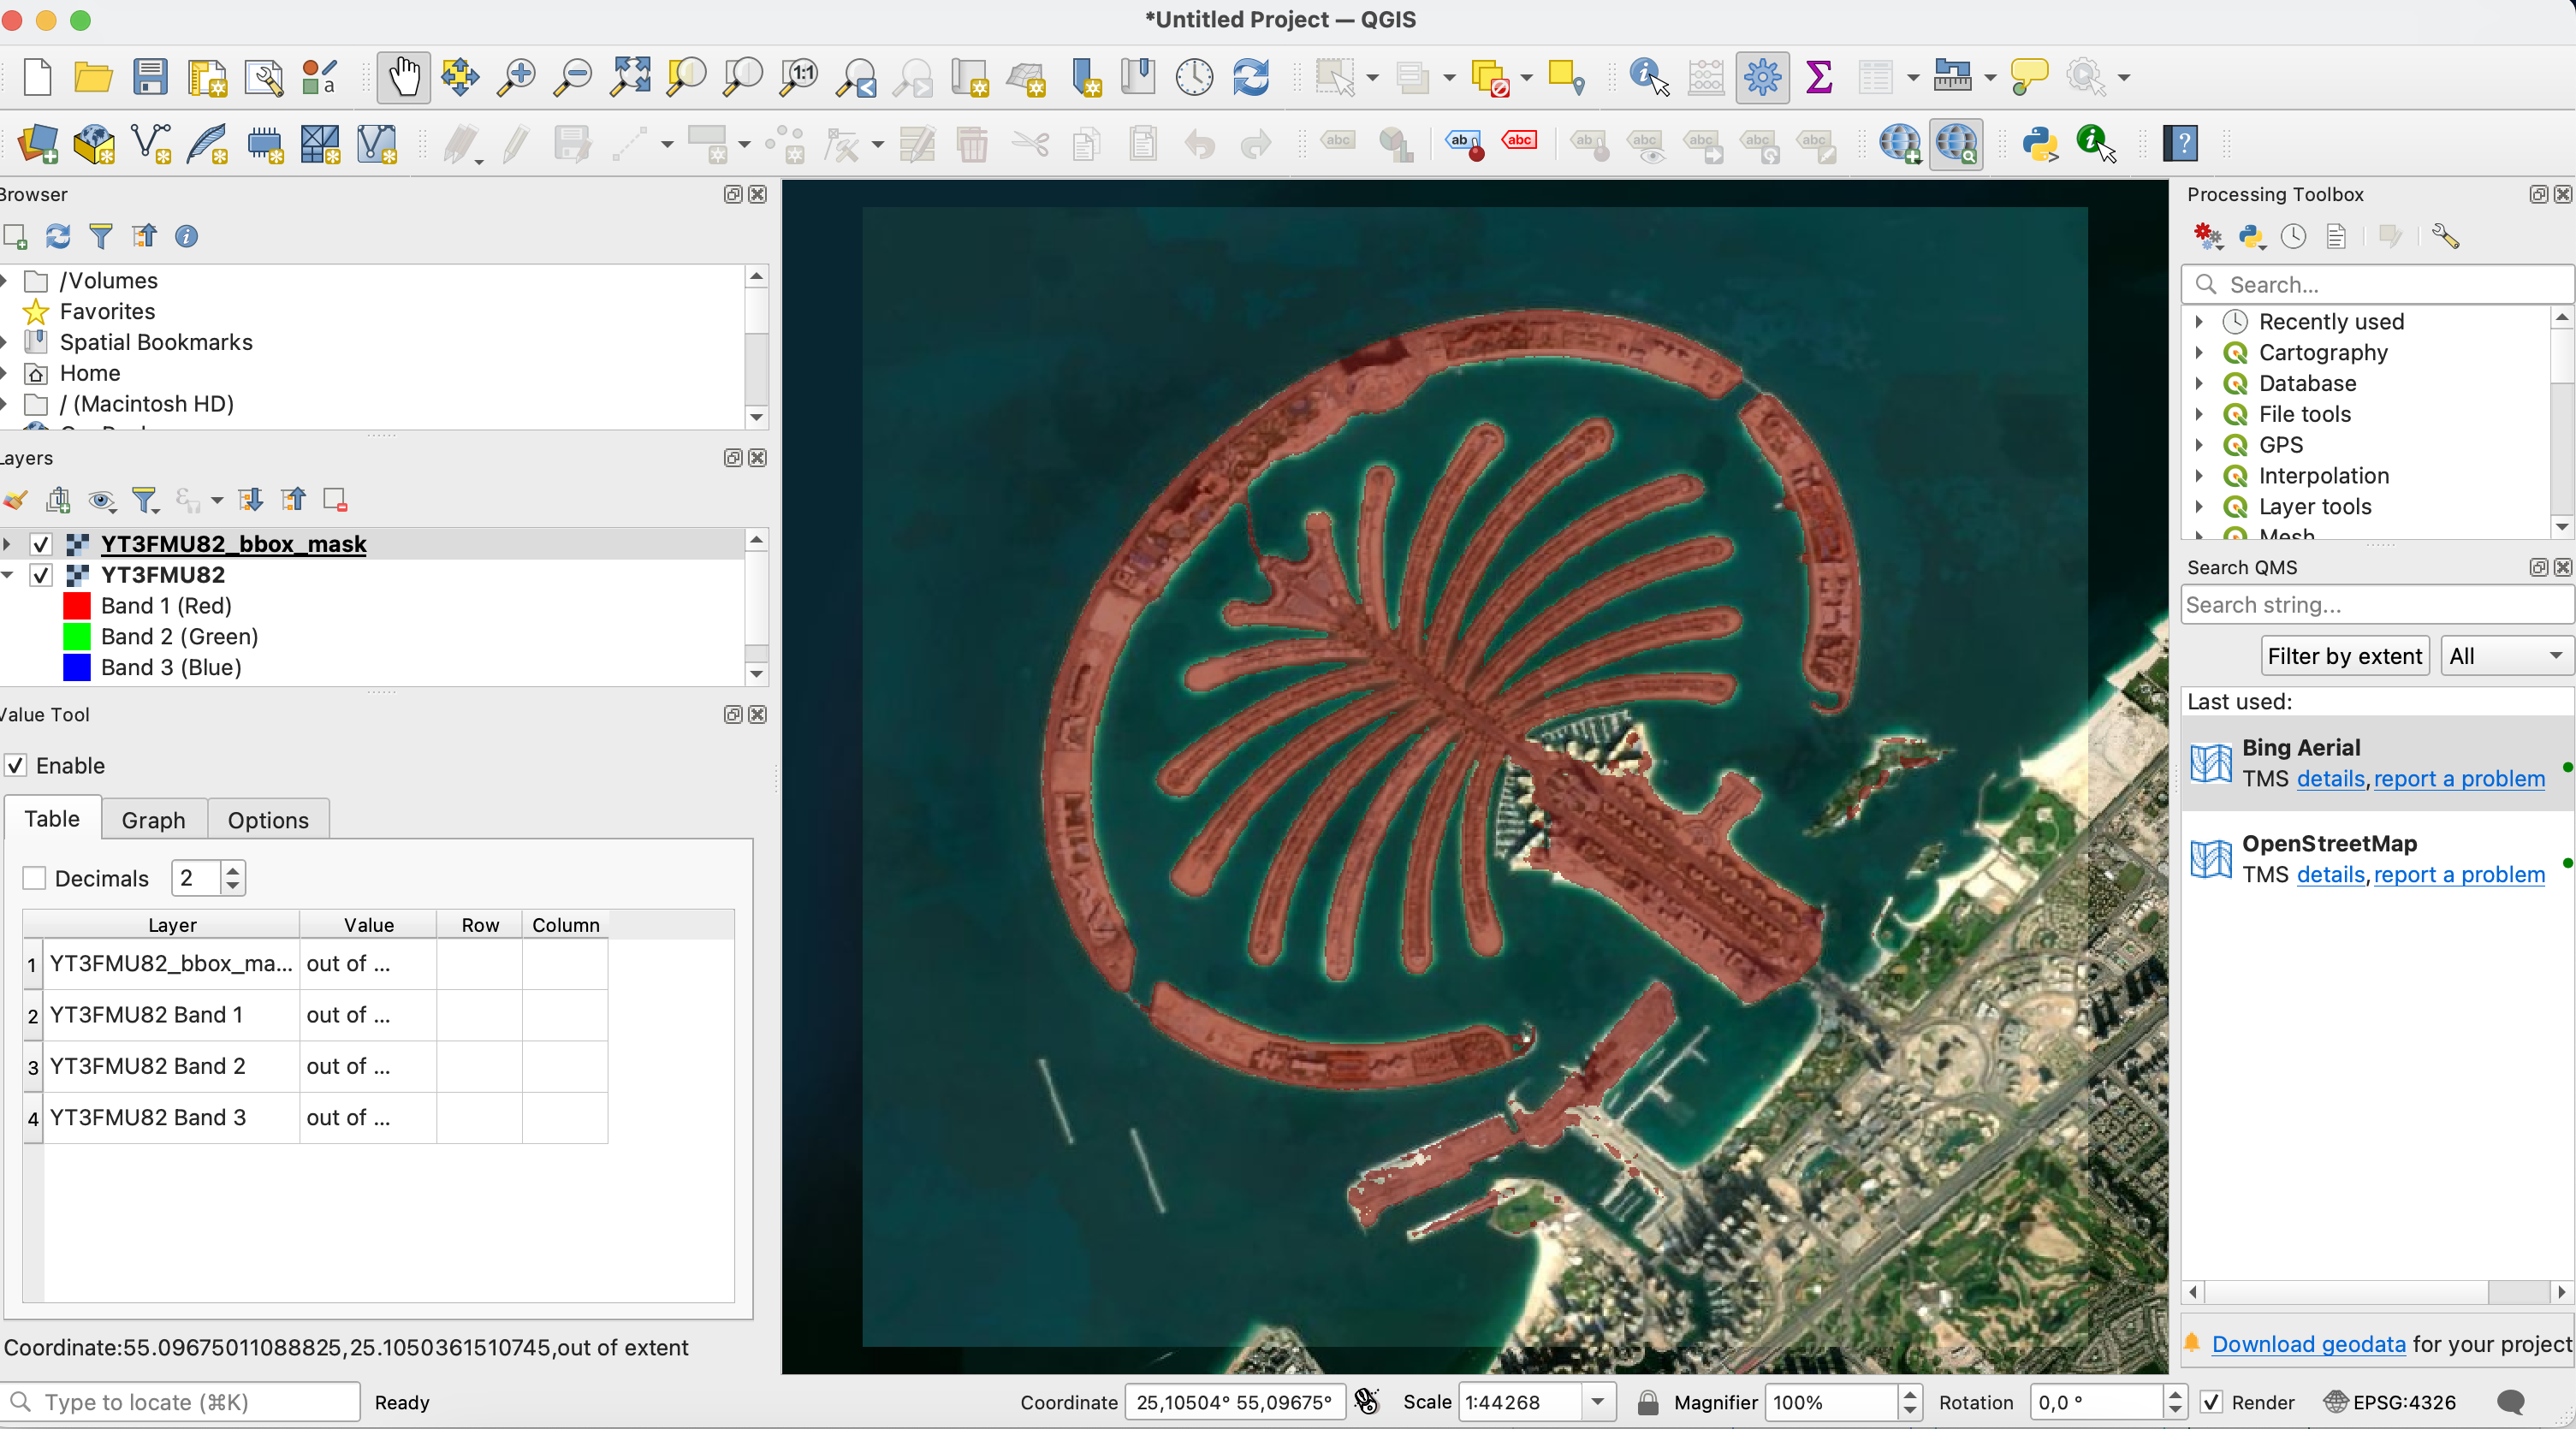Click the Zoom Full extent icon
2576x1429 pixels.
[630, 77]
